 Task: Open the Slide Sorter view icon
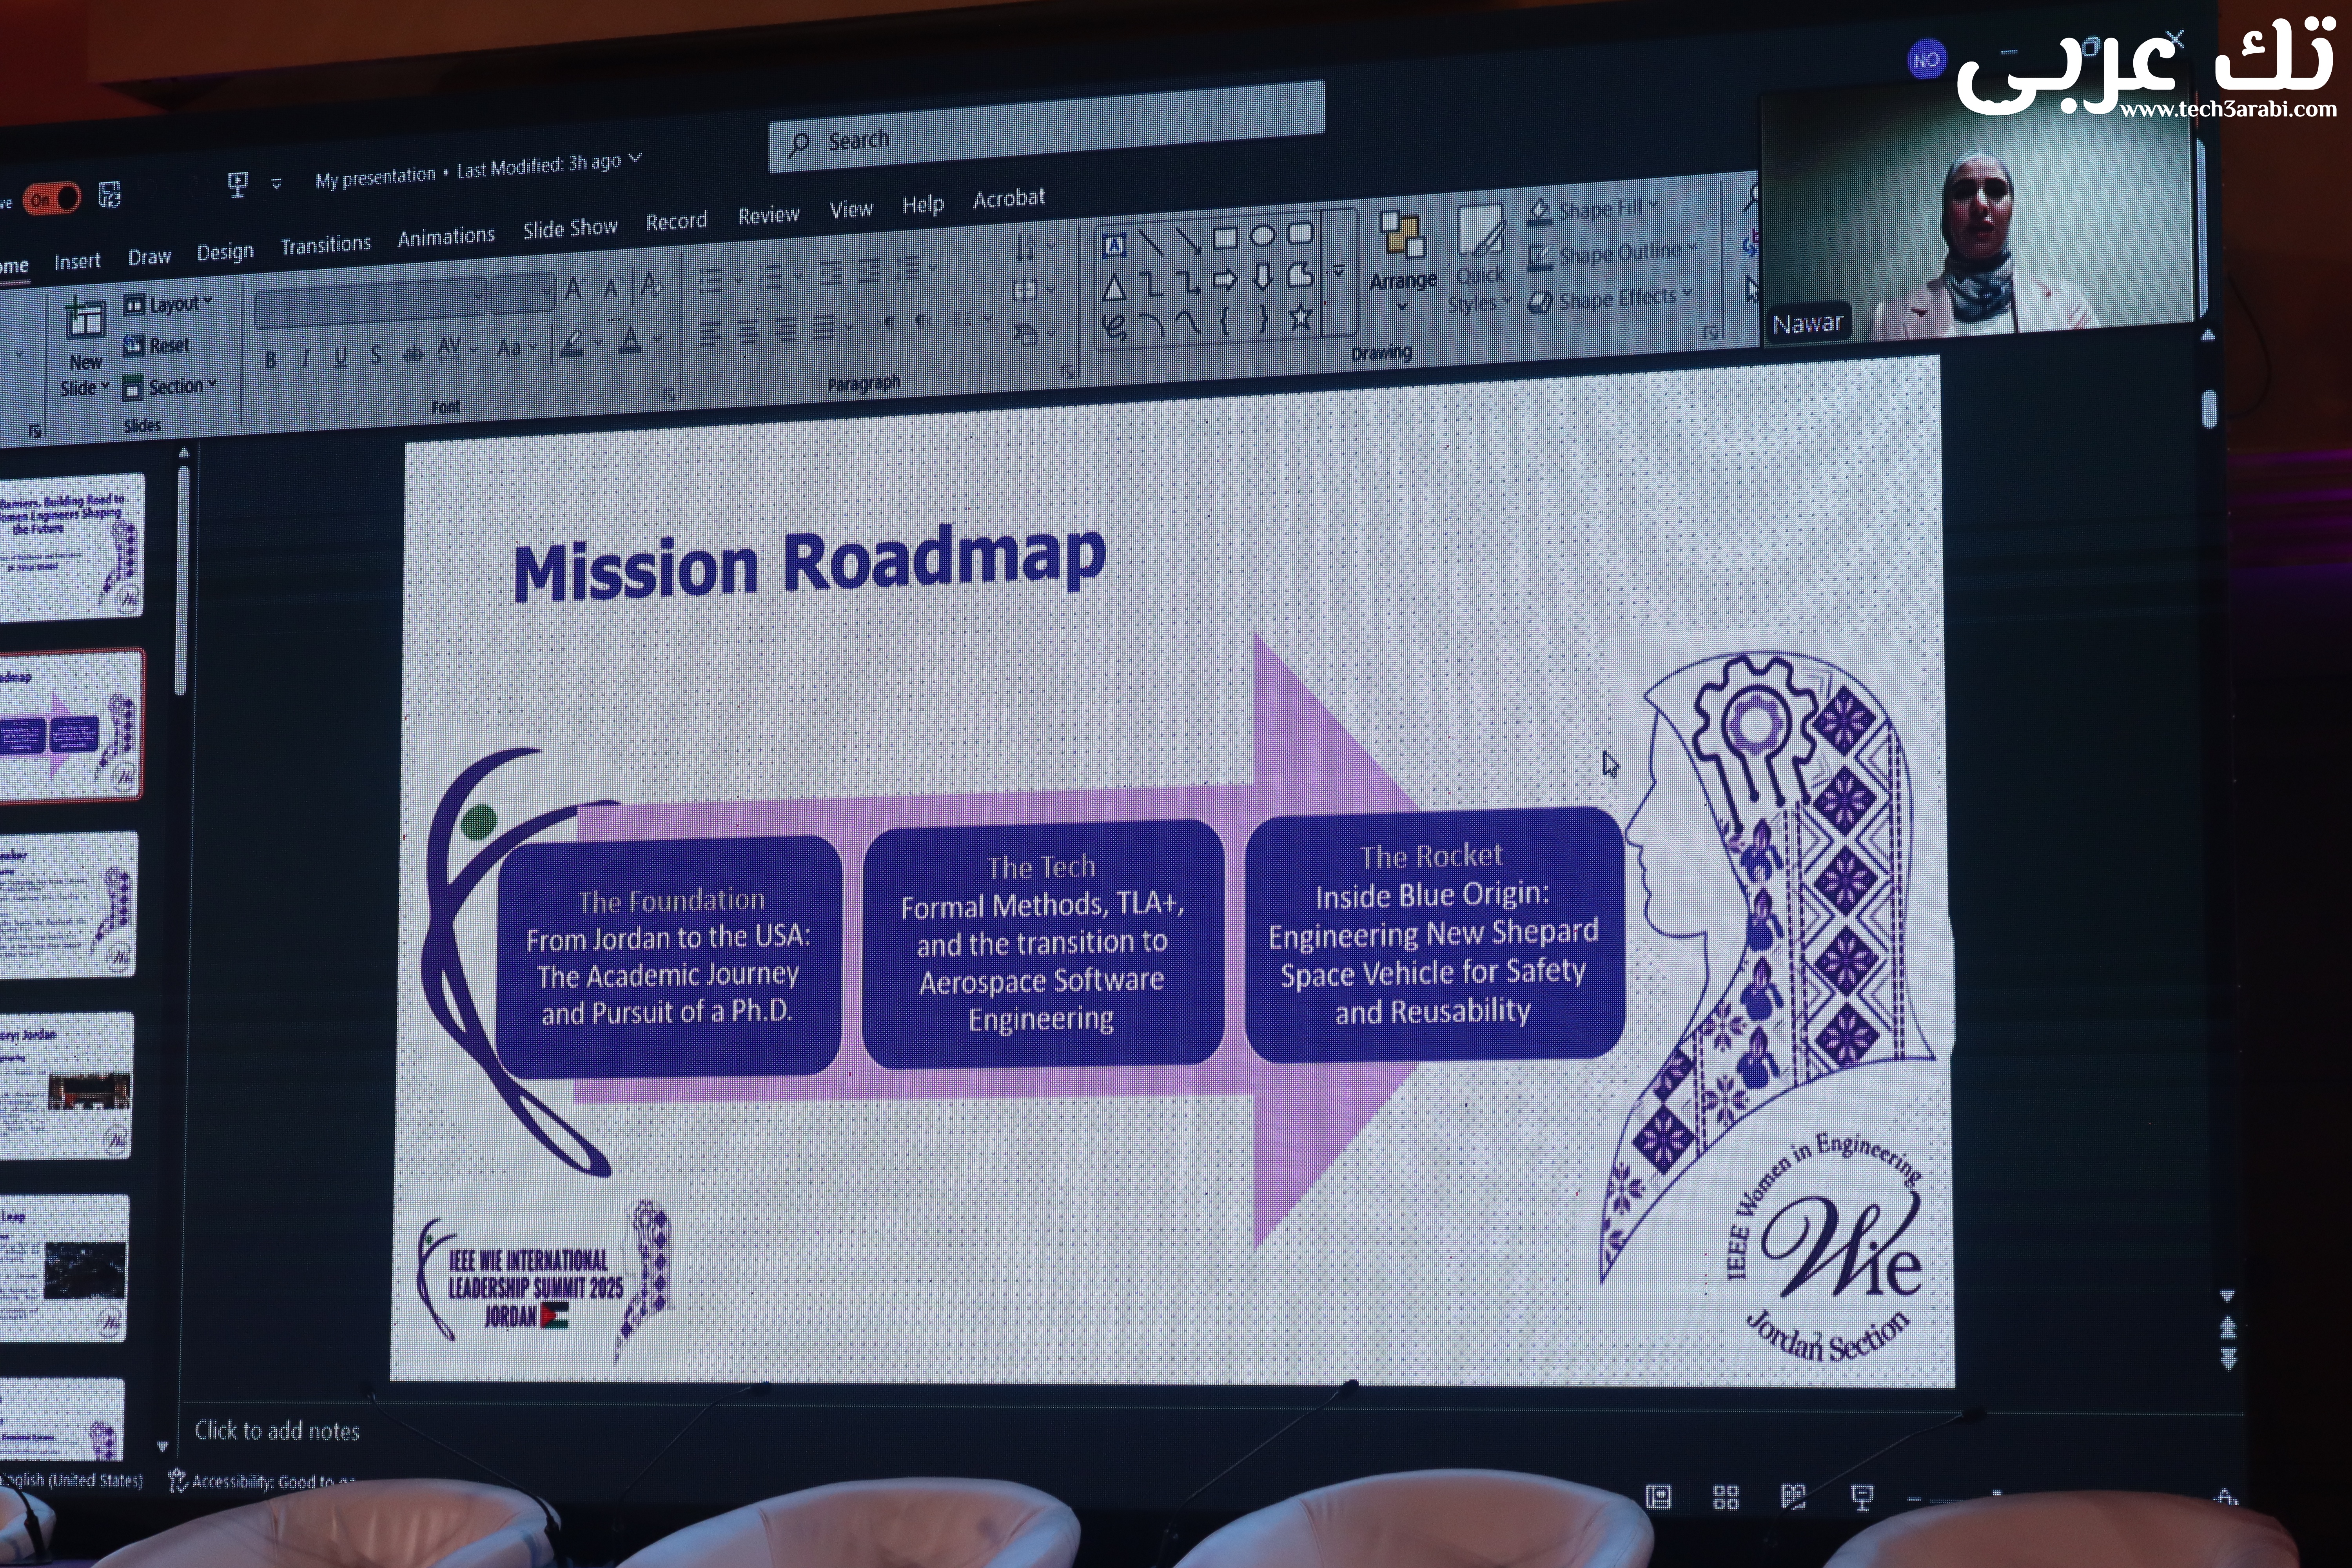coord(1726,1497)
